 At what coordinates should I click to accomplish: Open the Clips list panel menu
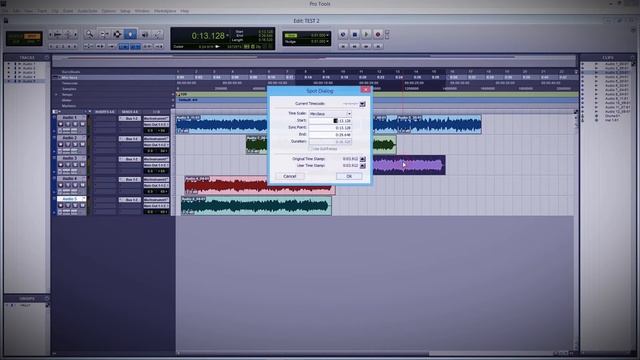633,58
